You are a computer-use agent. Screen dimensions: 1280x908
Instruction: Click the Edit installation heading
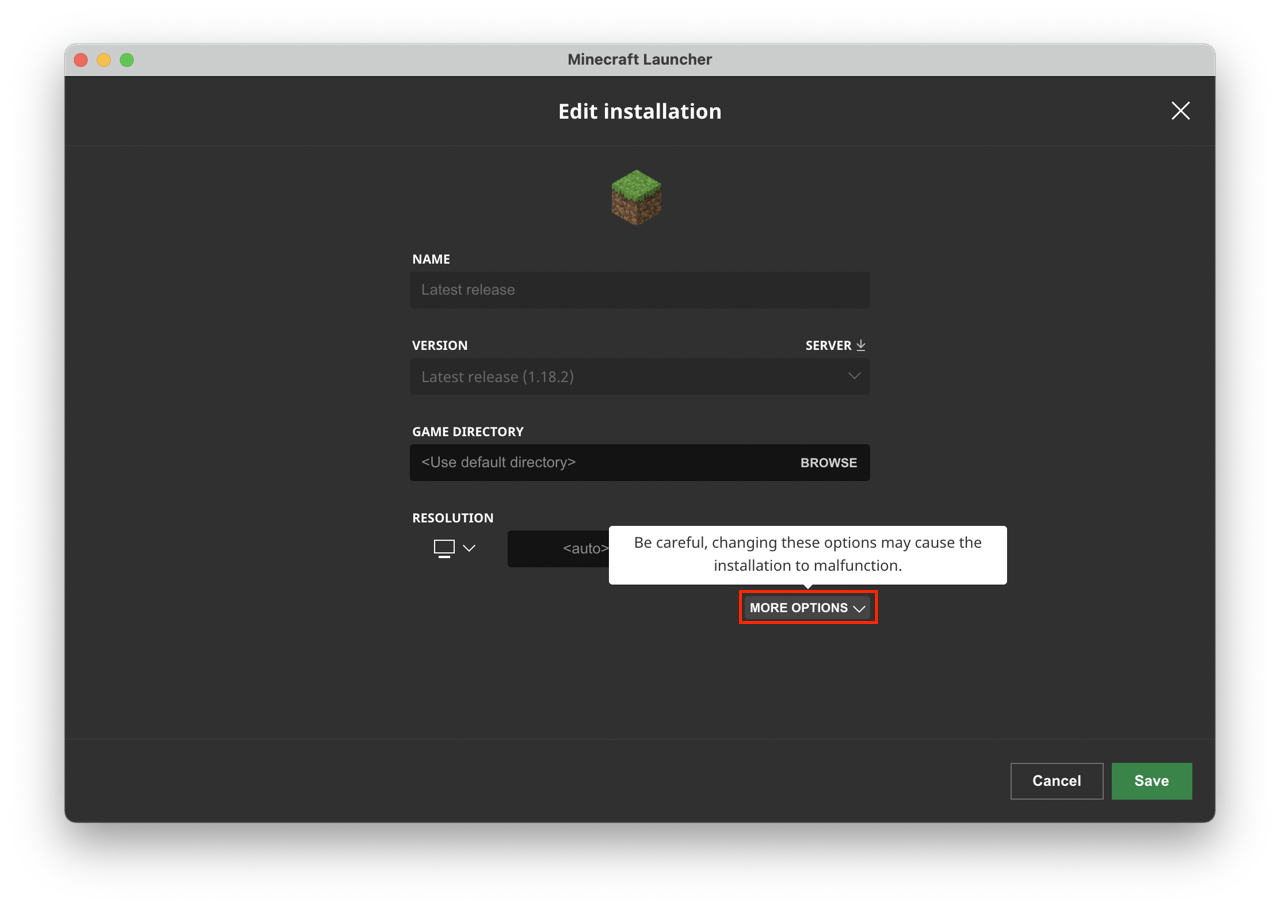tap(640, 111)
